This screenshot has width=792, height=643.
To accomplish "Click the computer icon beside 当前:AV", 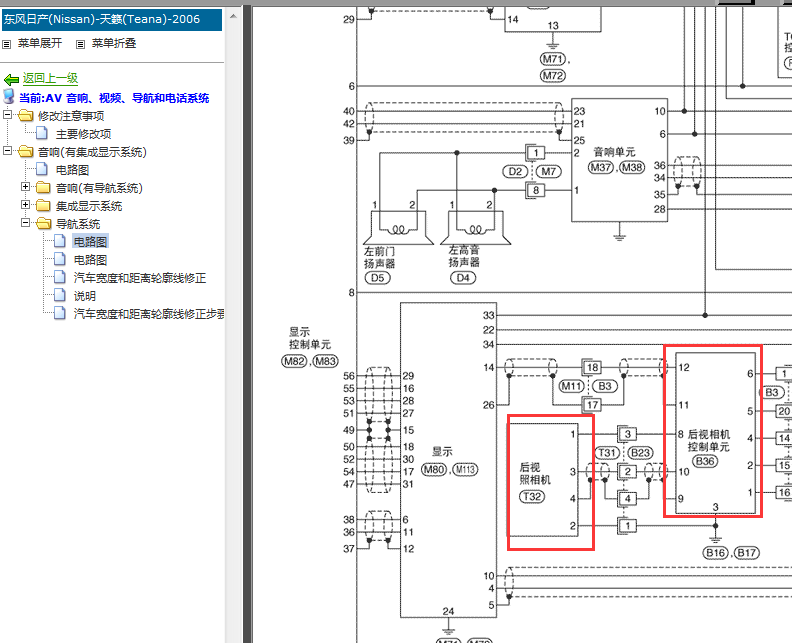I will 9,96.
